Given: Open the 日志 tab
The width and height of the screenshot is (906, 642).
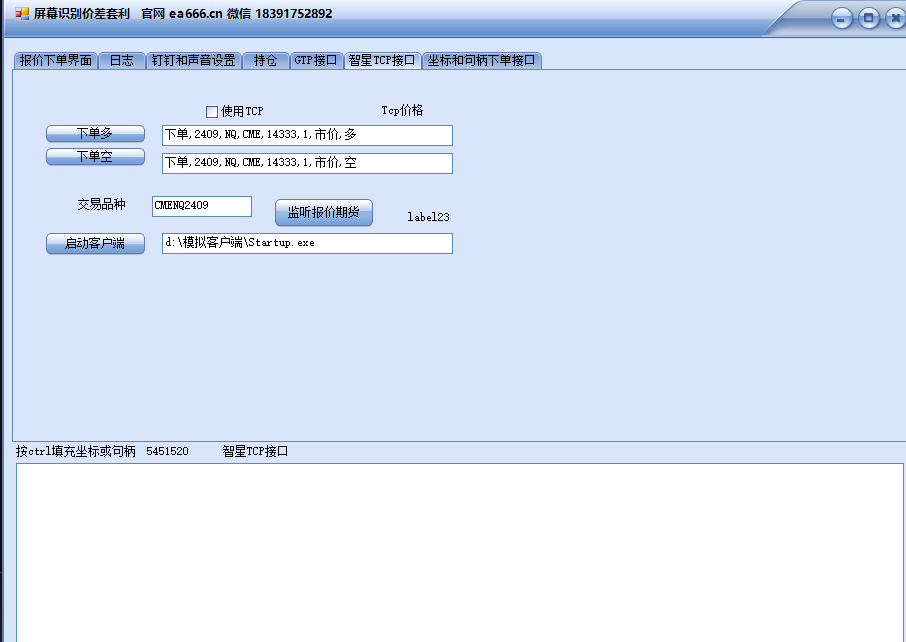Looking at the screenshot, I should (121, 60).
